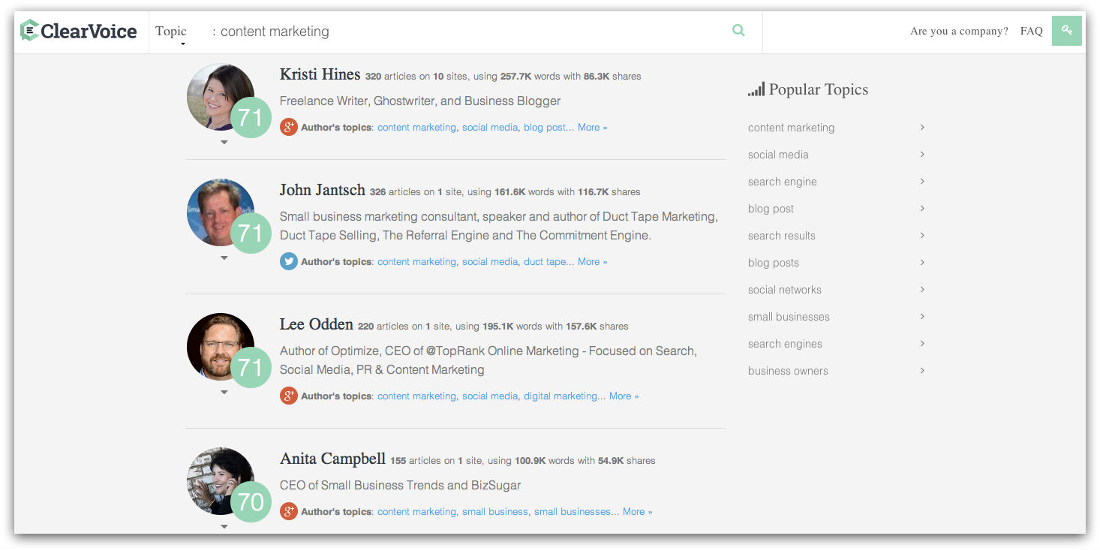Click 'Freelance Writer, Ghostwriter, and Business Blogger' text
Image resolution: width=1100 pixels, height=550 pixels.
click(420, 101)
